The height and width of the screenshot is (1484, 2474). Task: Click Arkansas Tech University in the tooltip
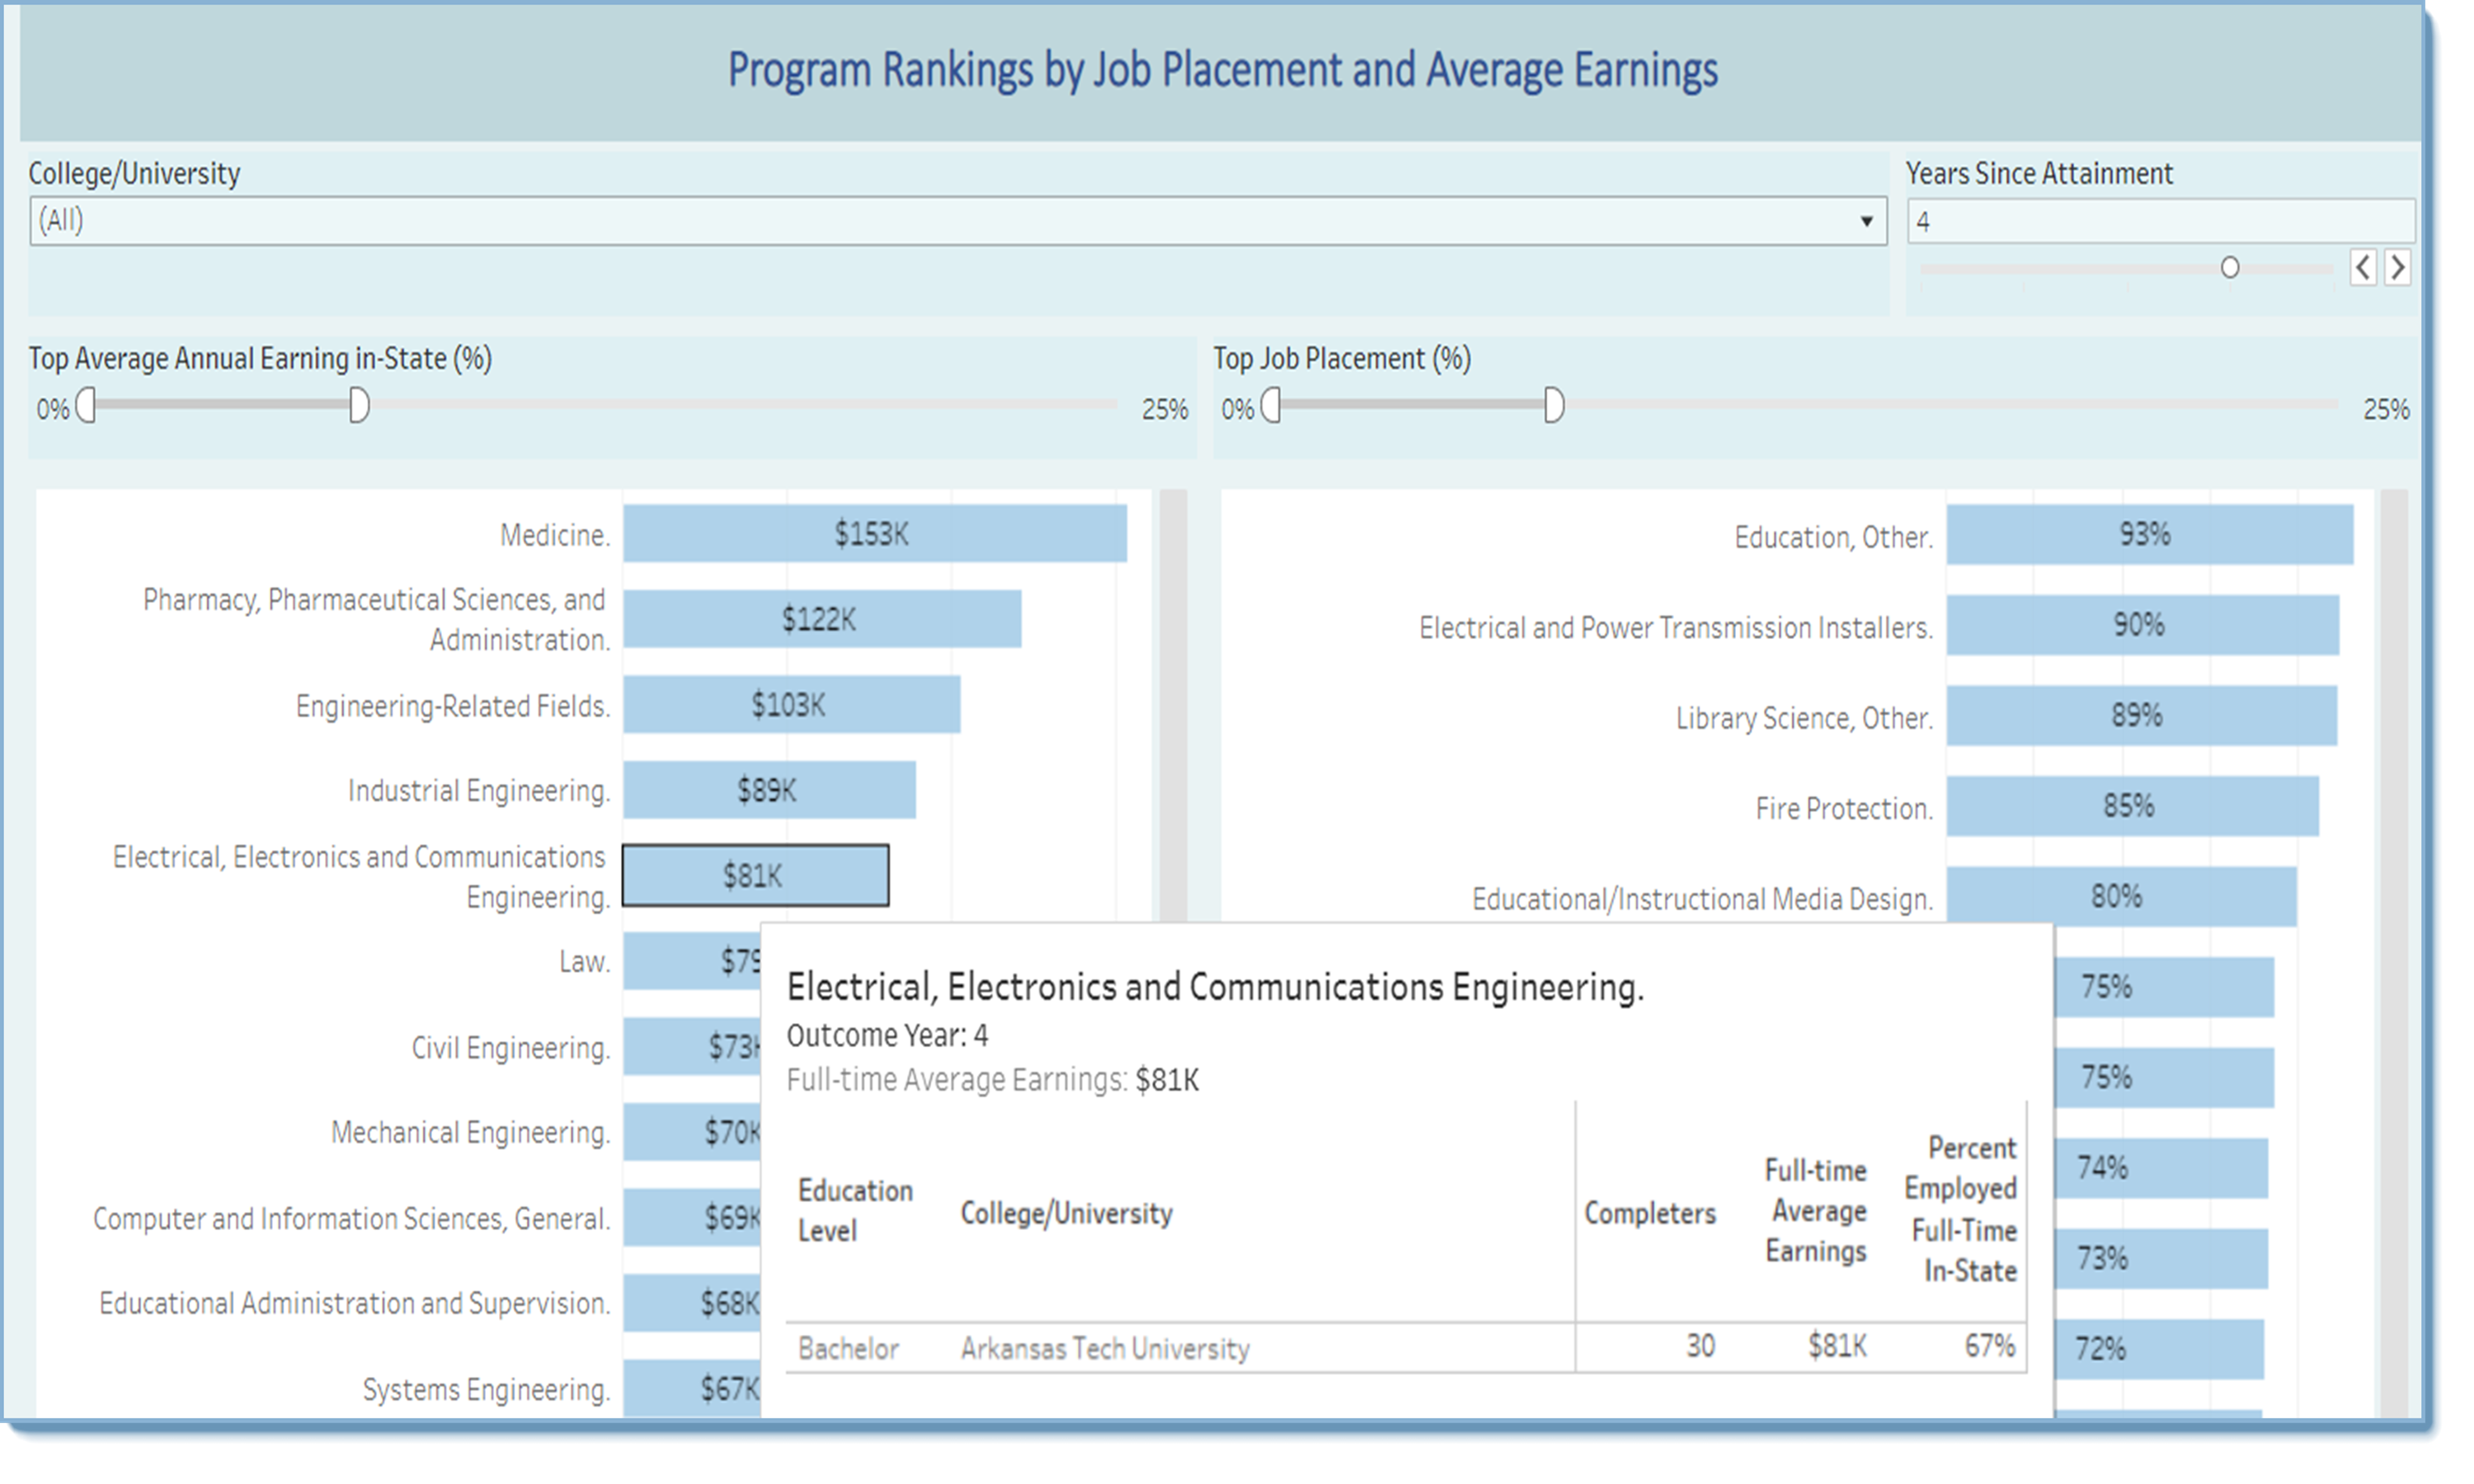[1105, 1349]
